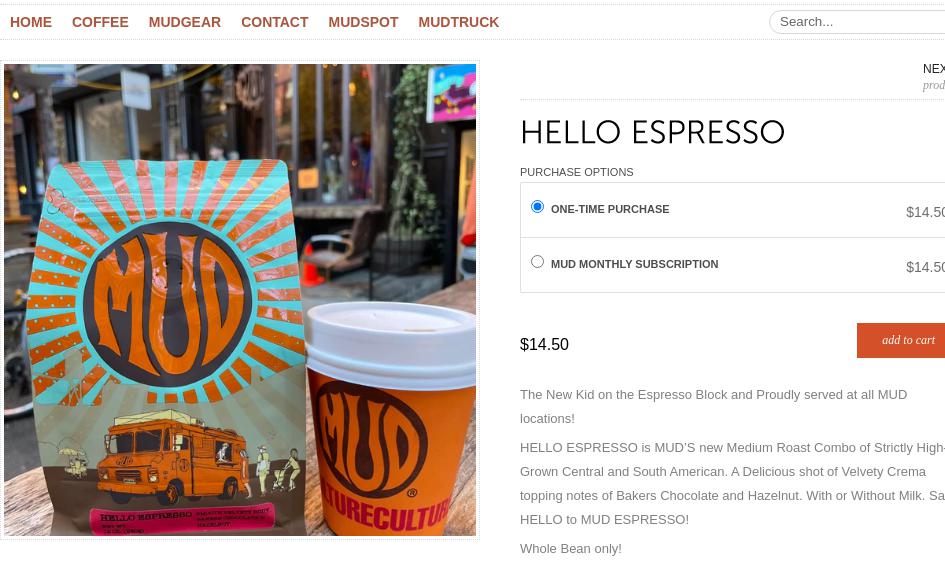Navigate to MUDSPOT
Screen dimensions: 945x565
point(363,22)
